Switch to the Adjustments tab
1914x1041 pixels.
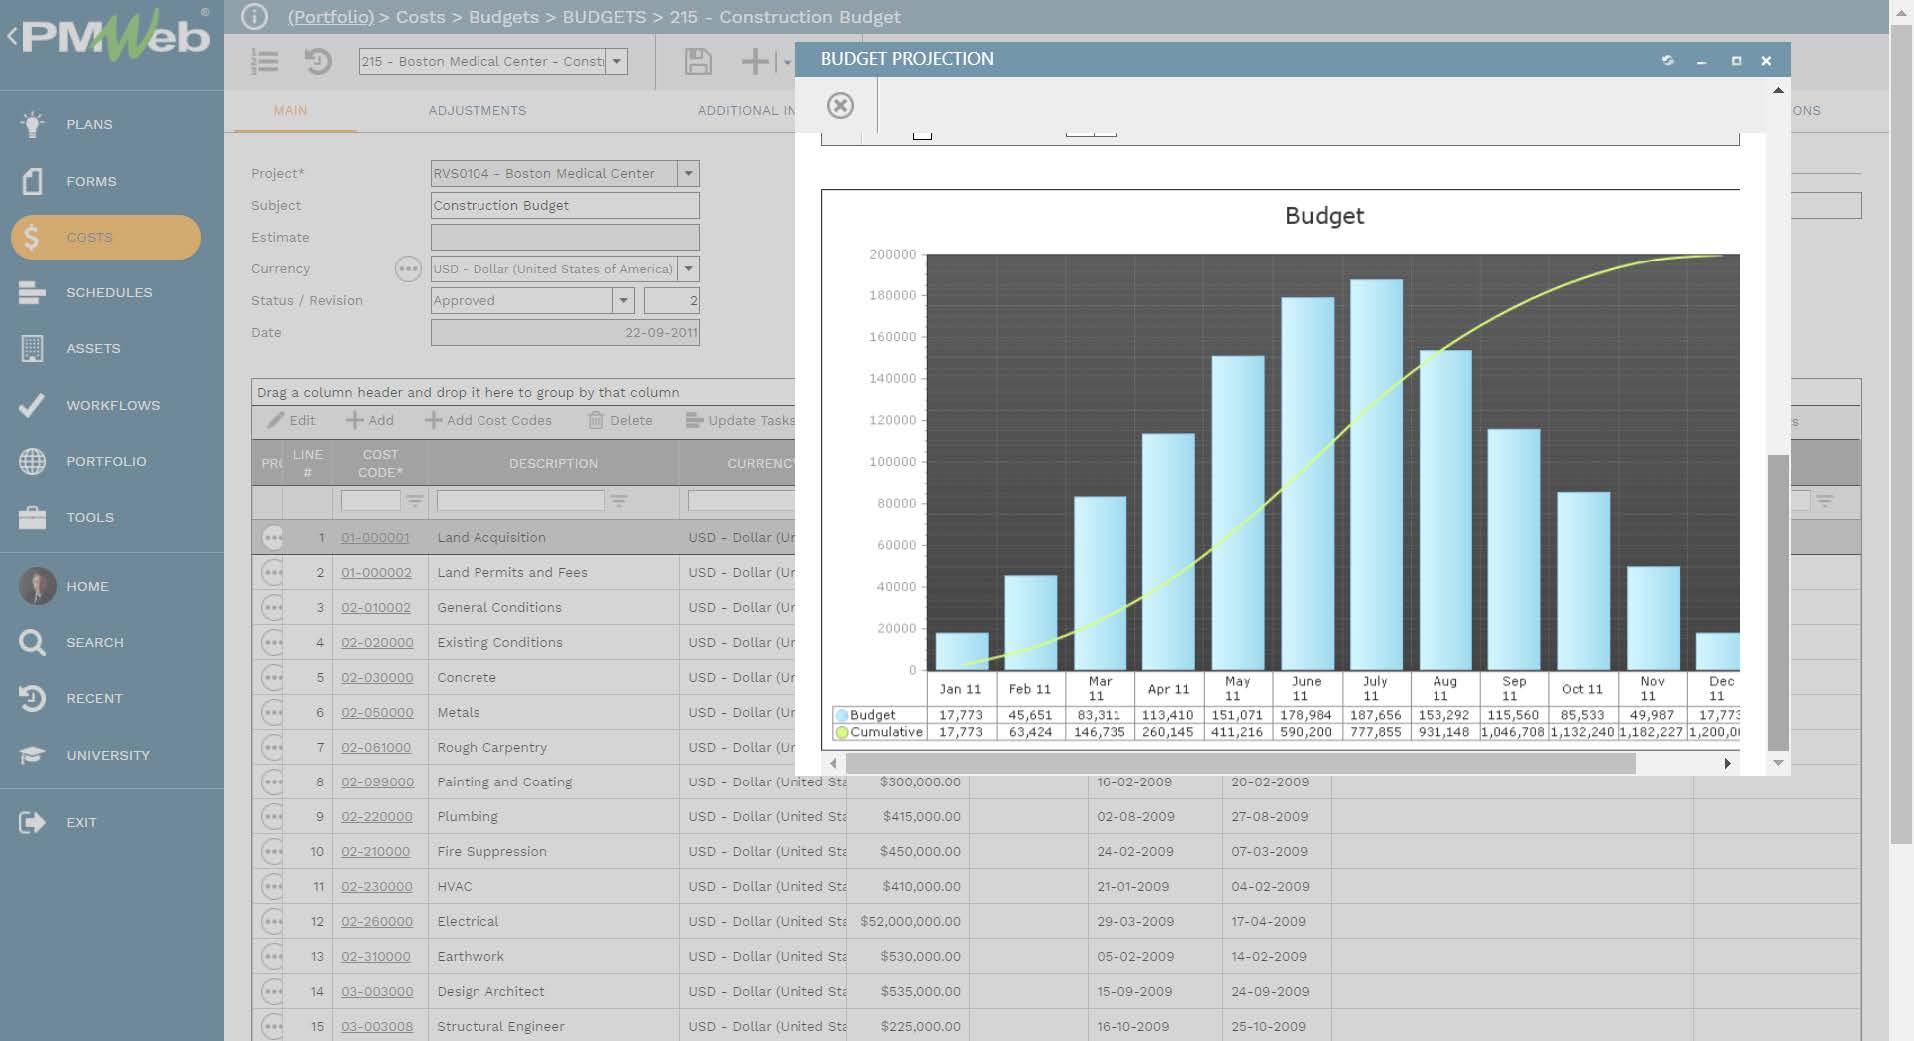pyautogui.click(x=477, y=111)
